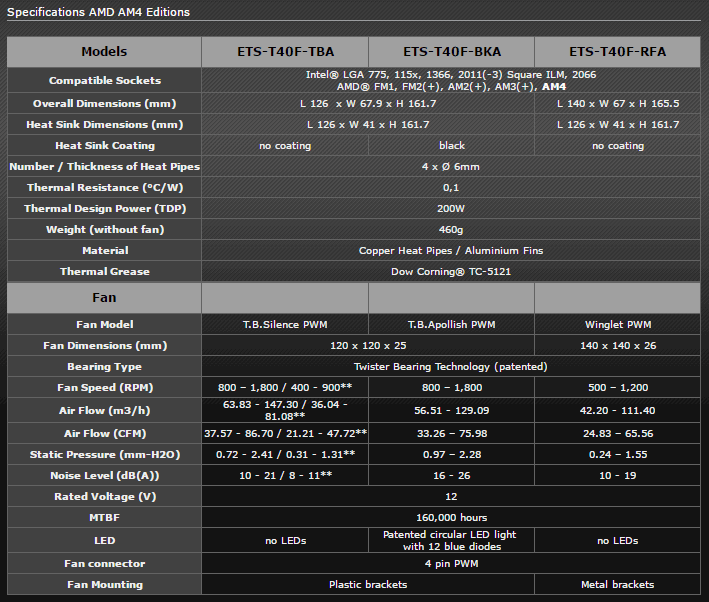Click the Specifications AMD AM4 Editions heading

click(x=98, y=12)
